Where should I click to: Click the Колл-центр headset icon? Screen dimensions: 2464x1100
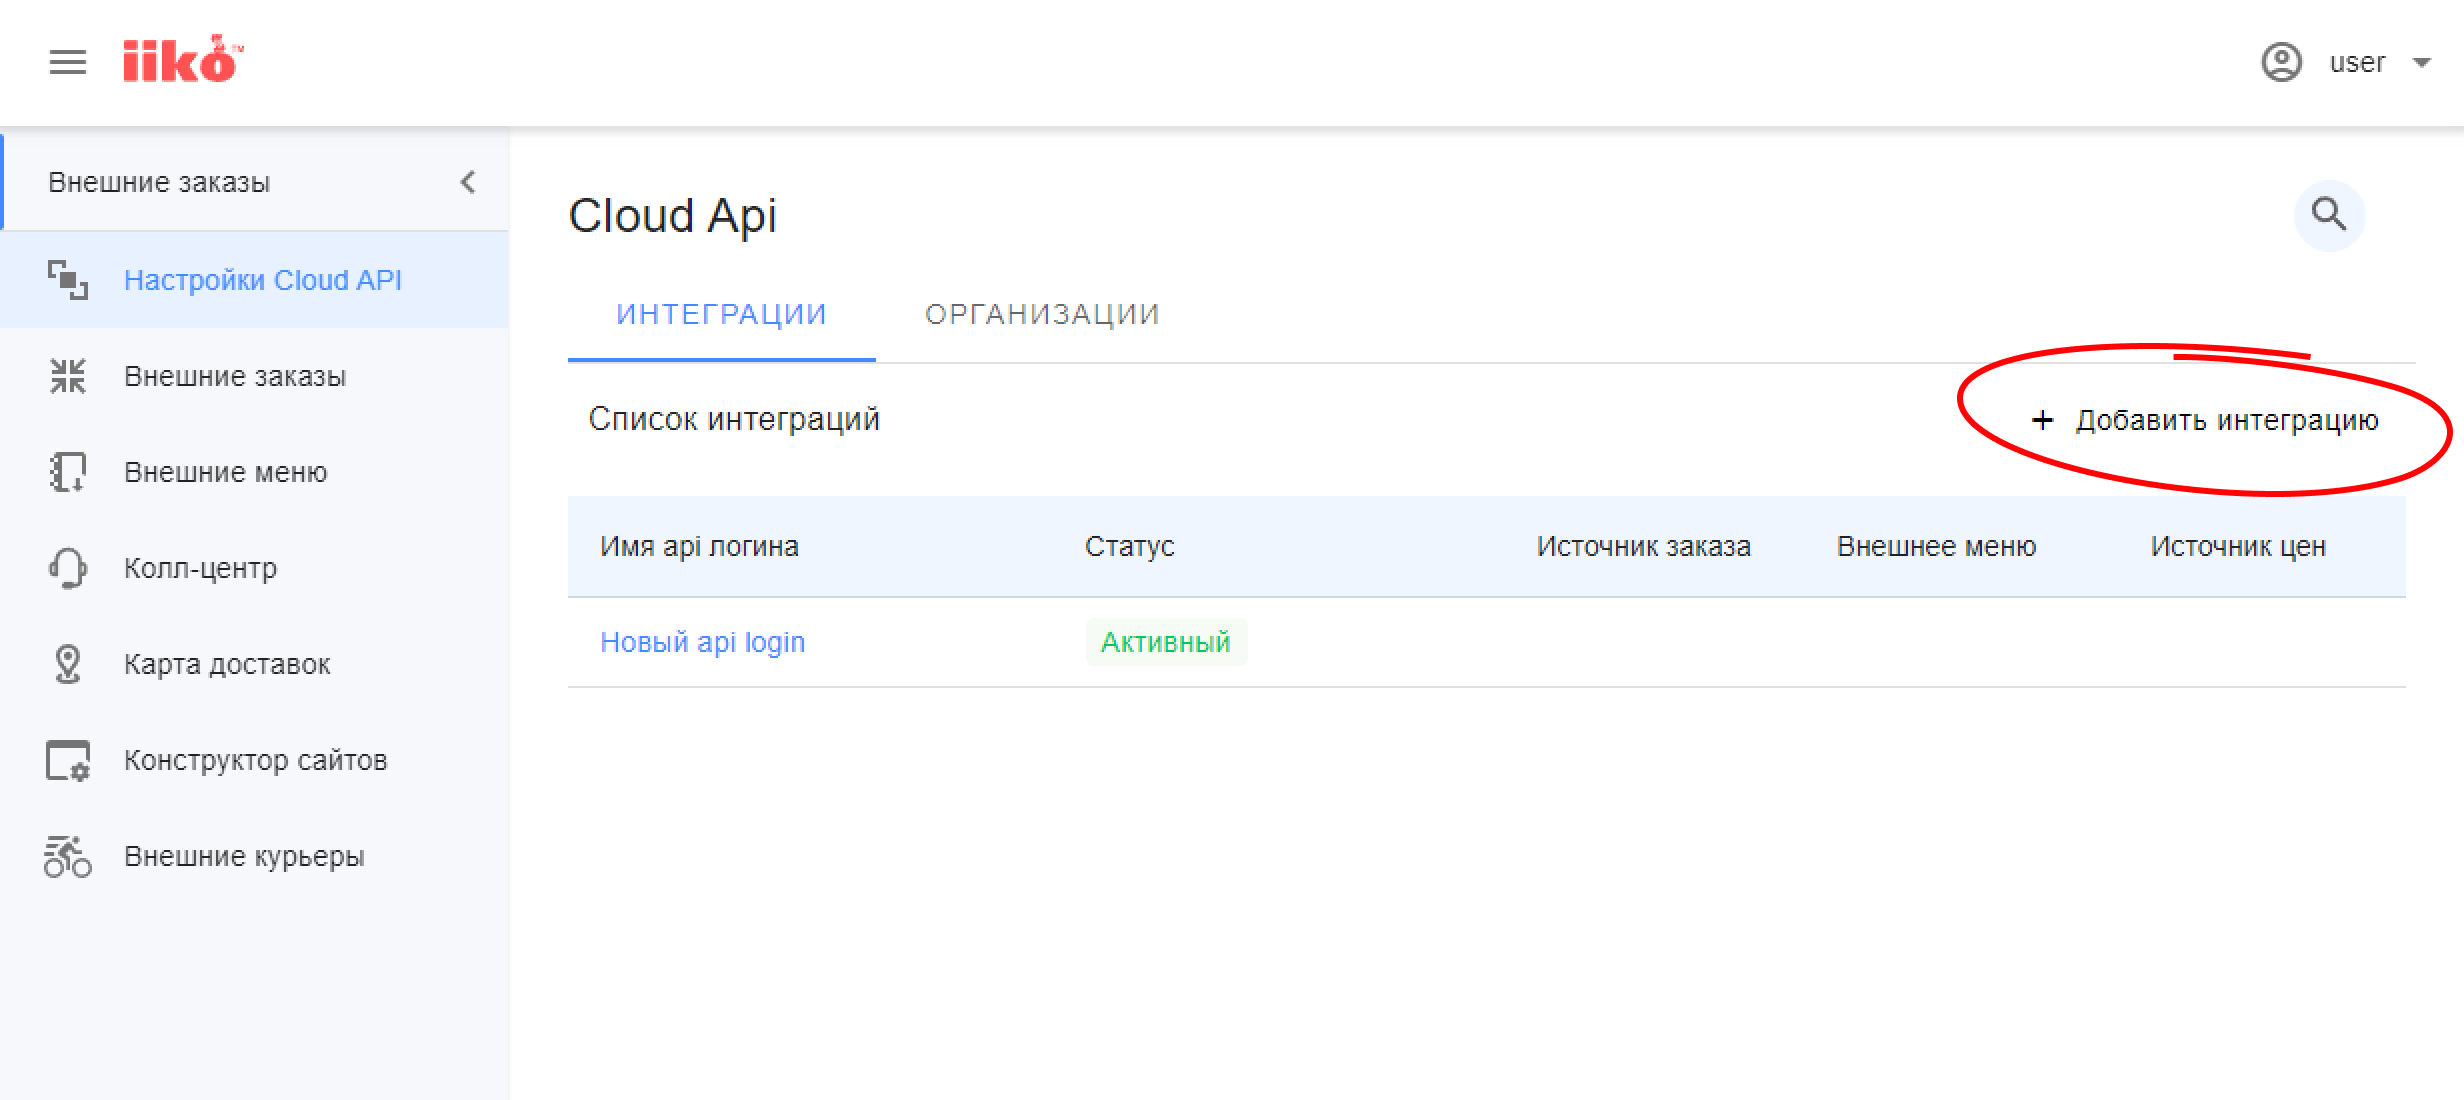click(x=68, y=568)
